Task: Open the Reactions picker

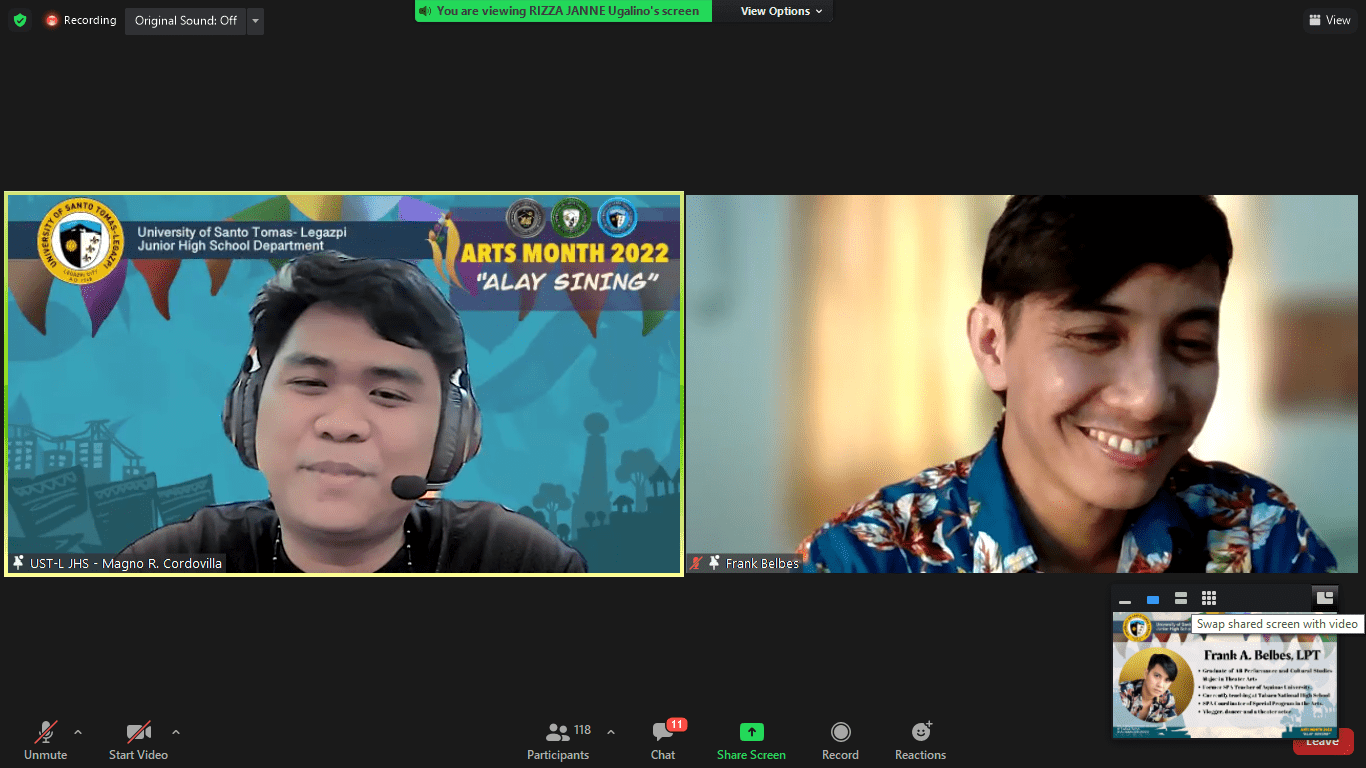Action: click(920, 741)
